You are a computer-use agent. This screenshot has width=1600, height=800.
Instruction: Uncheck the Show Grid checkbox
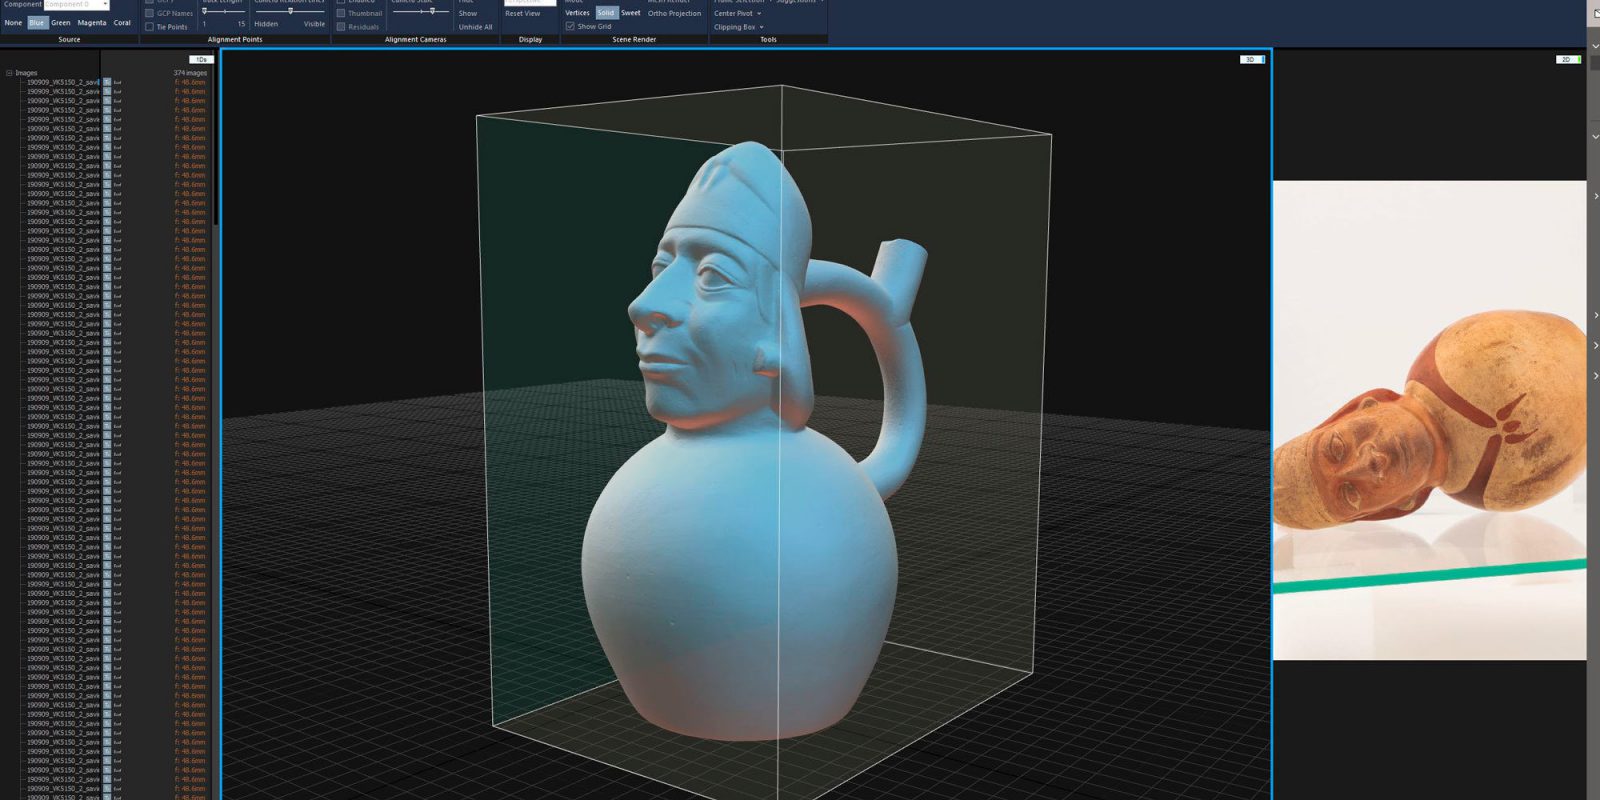pyautogui.click(x=570, y=26)
